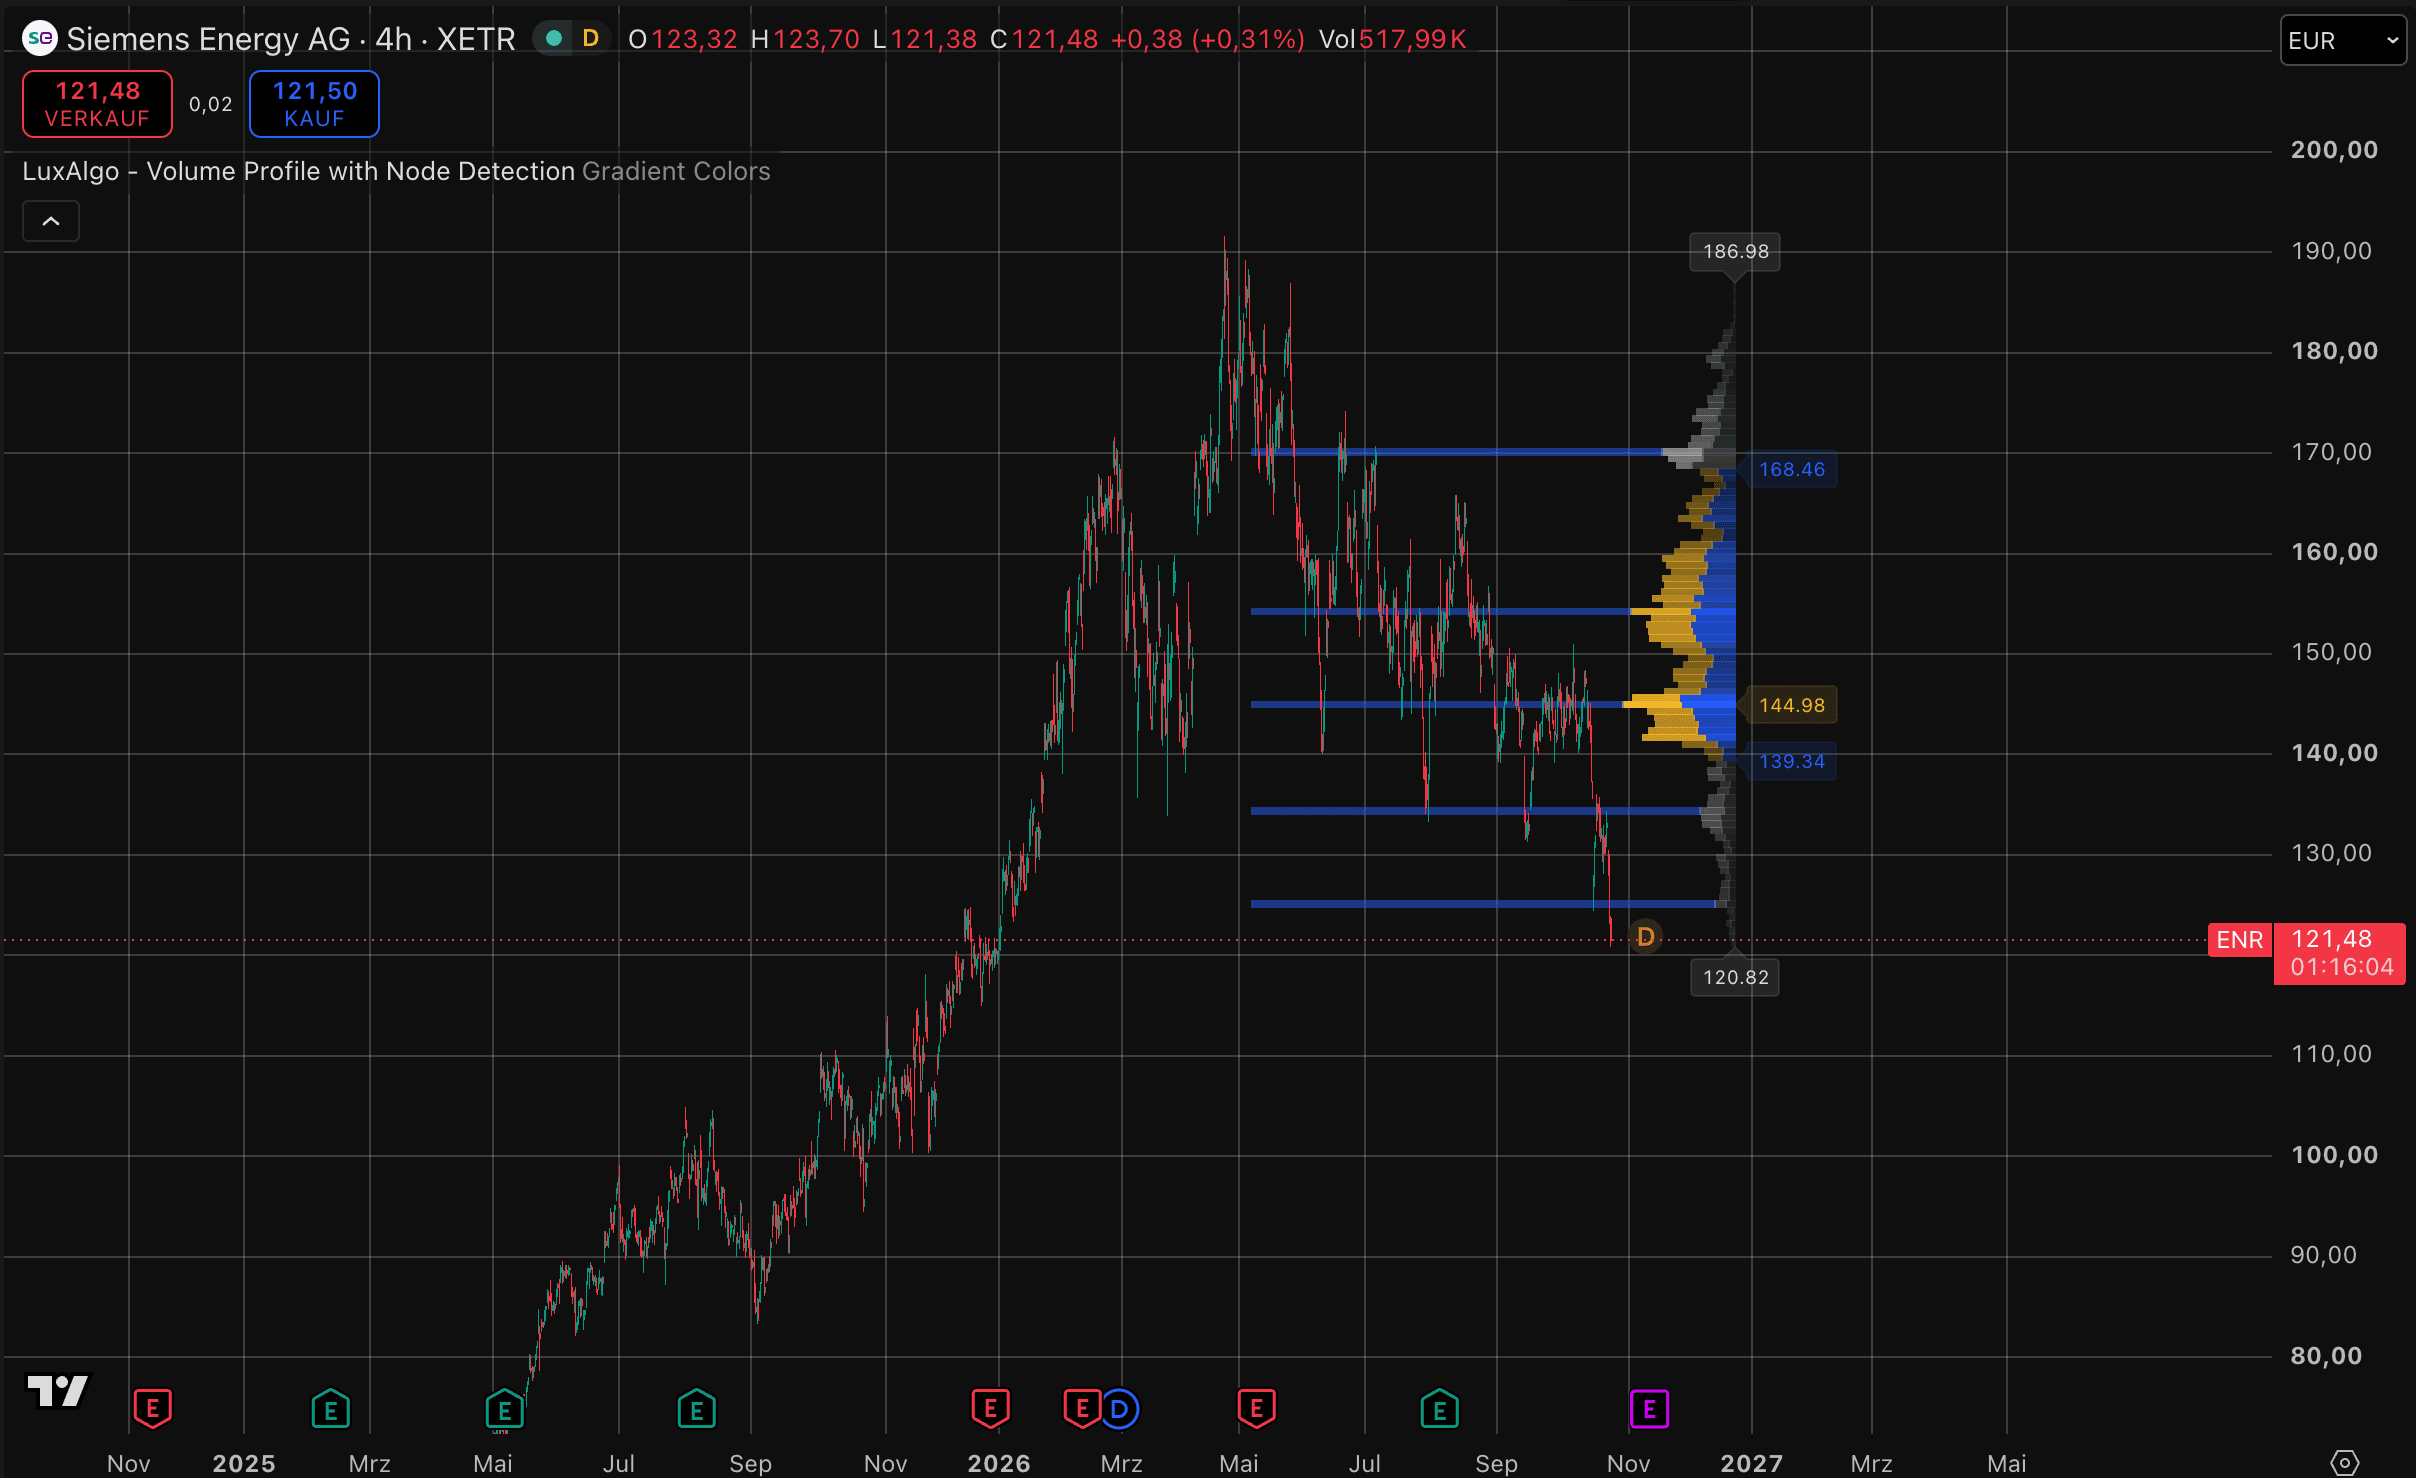Click the 168.46 value area label
This screenshot has width=2416, height=1478.
[x=1790, y=470]
